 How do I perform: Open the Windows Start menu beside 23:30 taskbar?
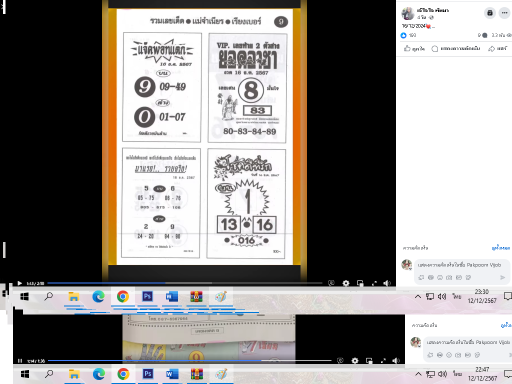(24, 296)
